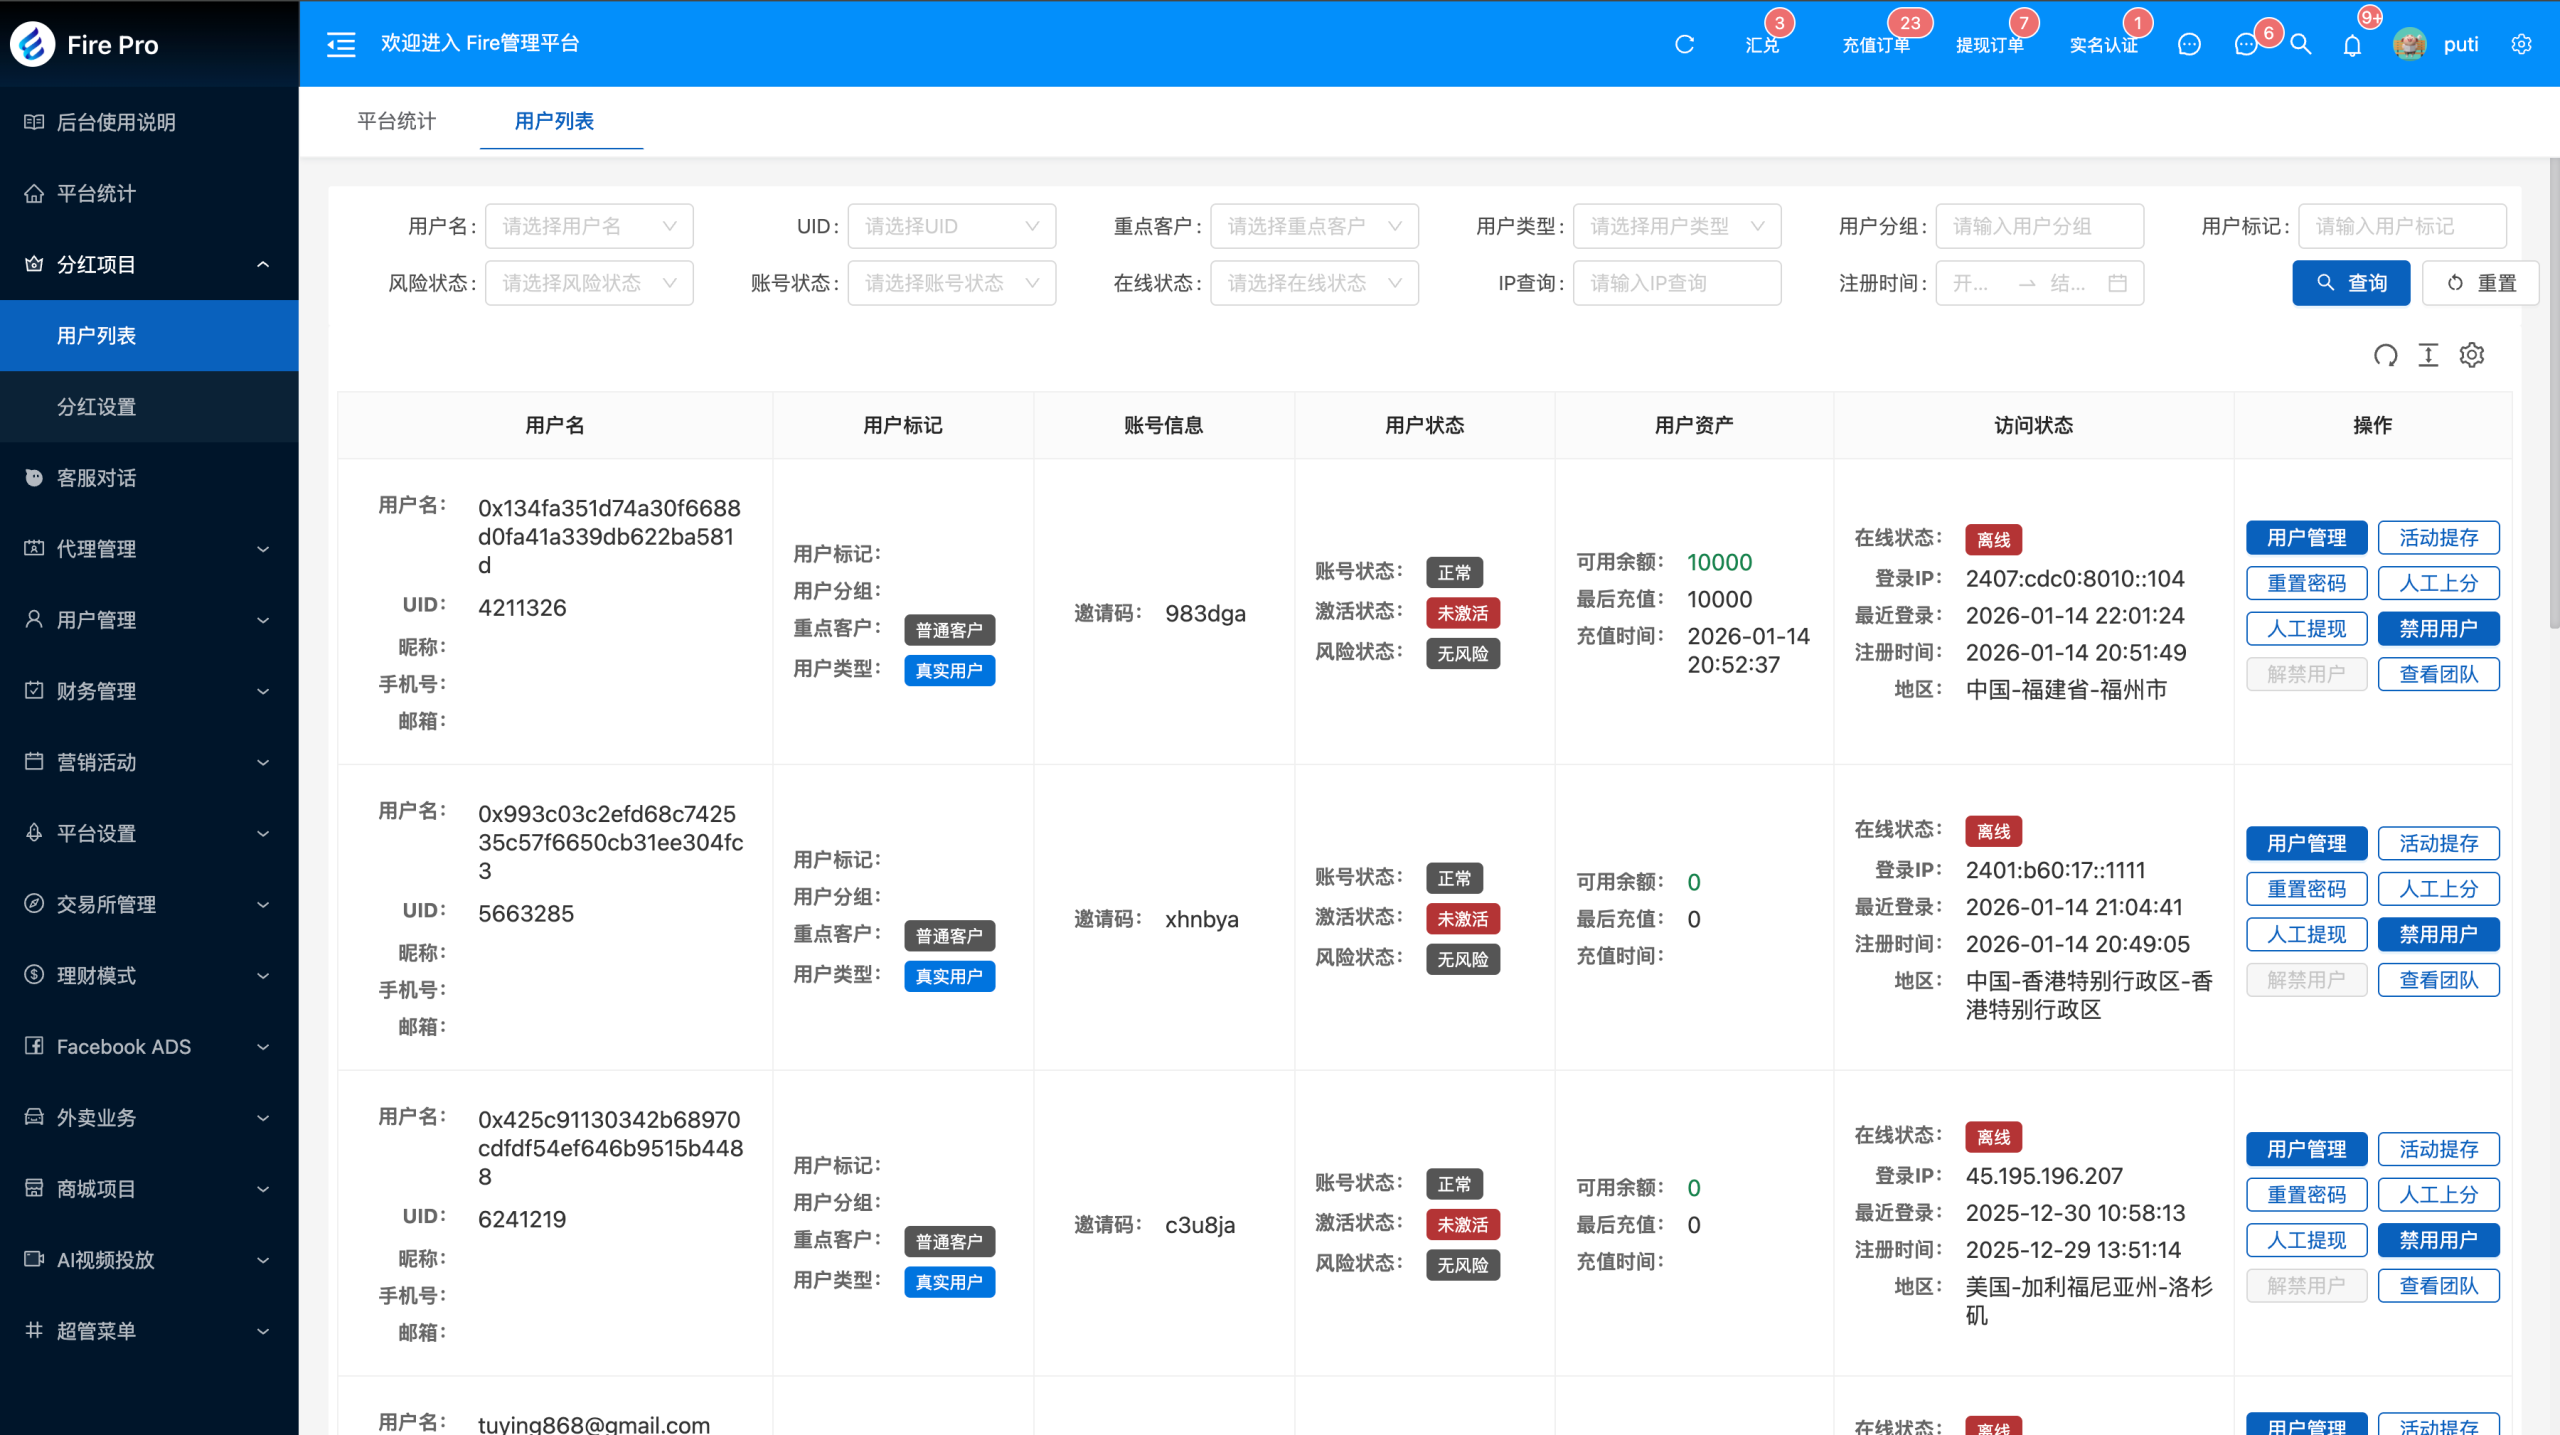Click the IP查询 input field
This screenshot has height=1435, width=2560.
point(1676,283)
